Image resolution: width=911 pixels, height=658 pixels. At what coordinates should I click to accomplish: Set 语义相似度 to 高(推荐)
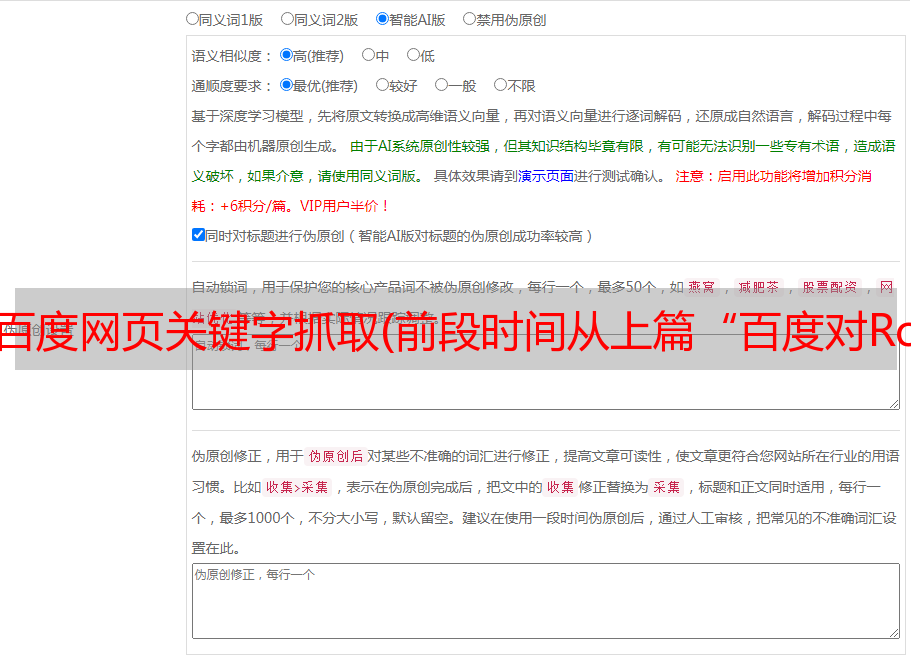tap(286, 55)
